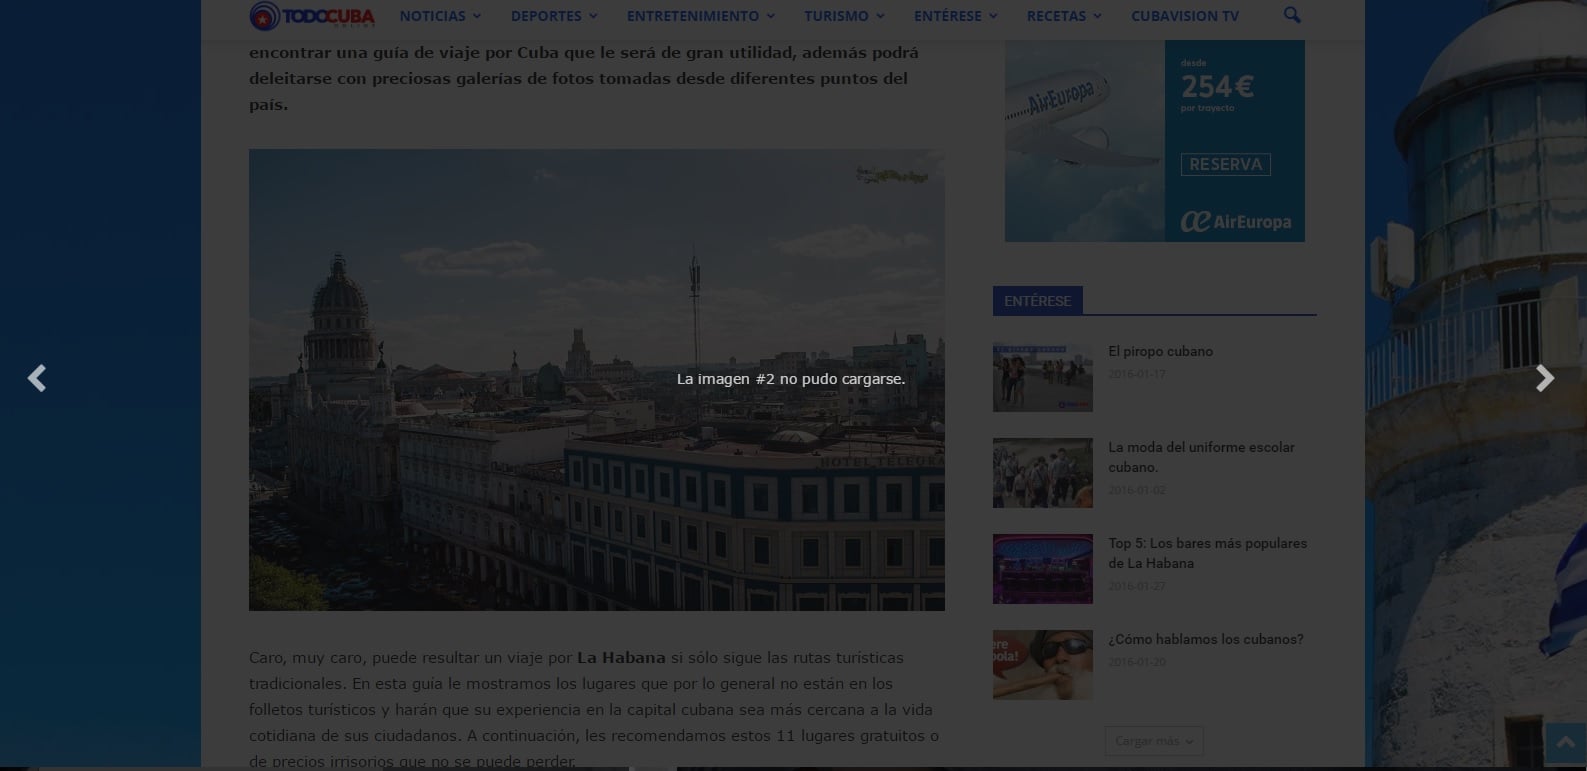Click the Cargar más button

pos(1154,741)
